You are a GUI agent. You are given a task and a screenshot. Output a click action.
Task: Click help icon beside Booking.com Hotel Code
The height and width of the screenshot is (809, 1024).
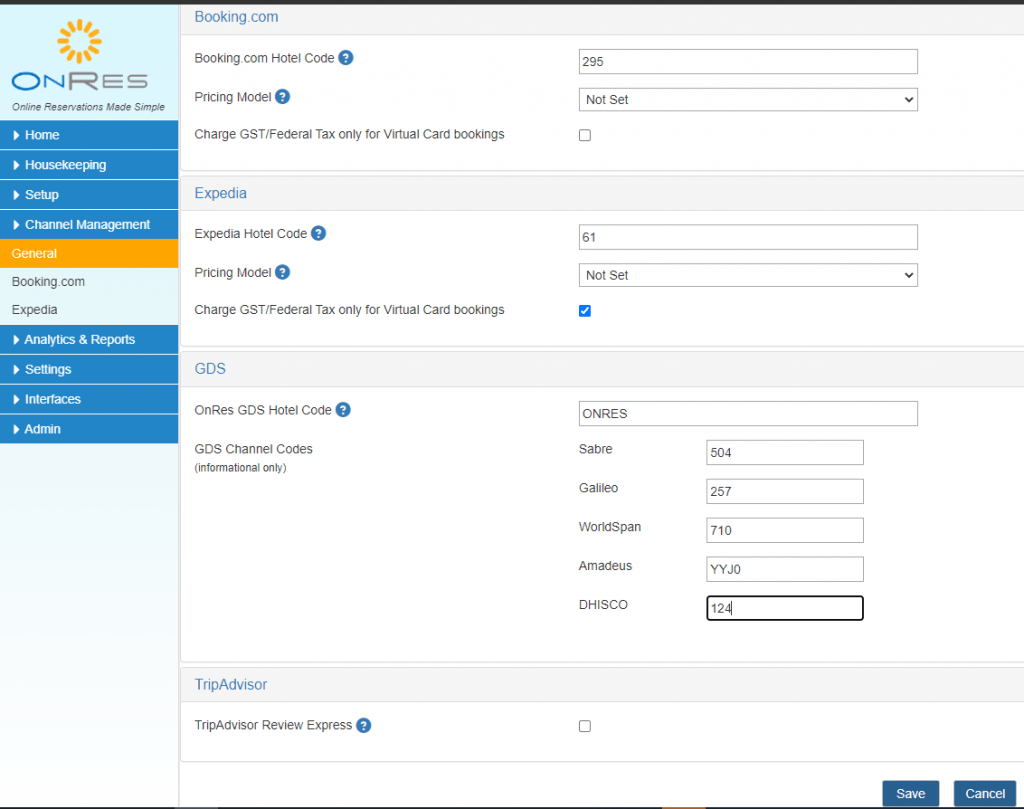346,58
